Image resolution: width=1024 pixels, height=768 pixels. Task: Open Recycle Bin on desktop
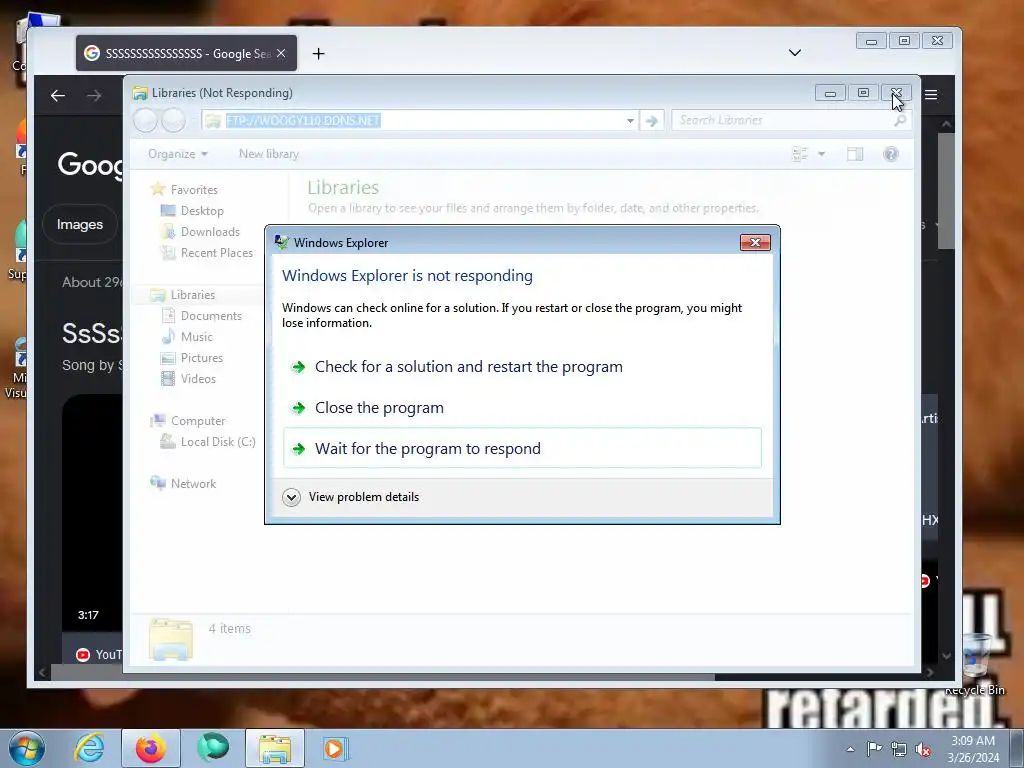pos(976,664)
